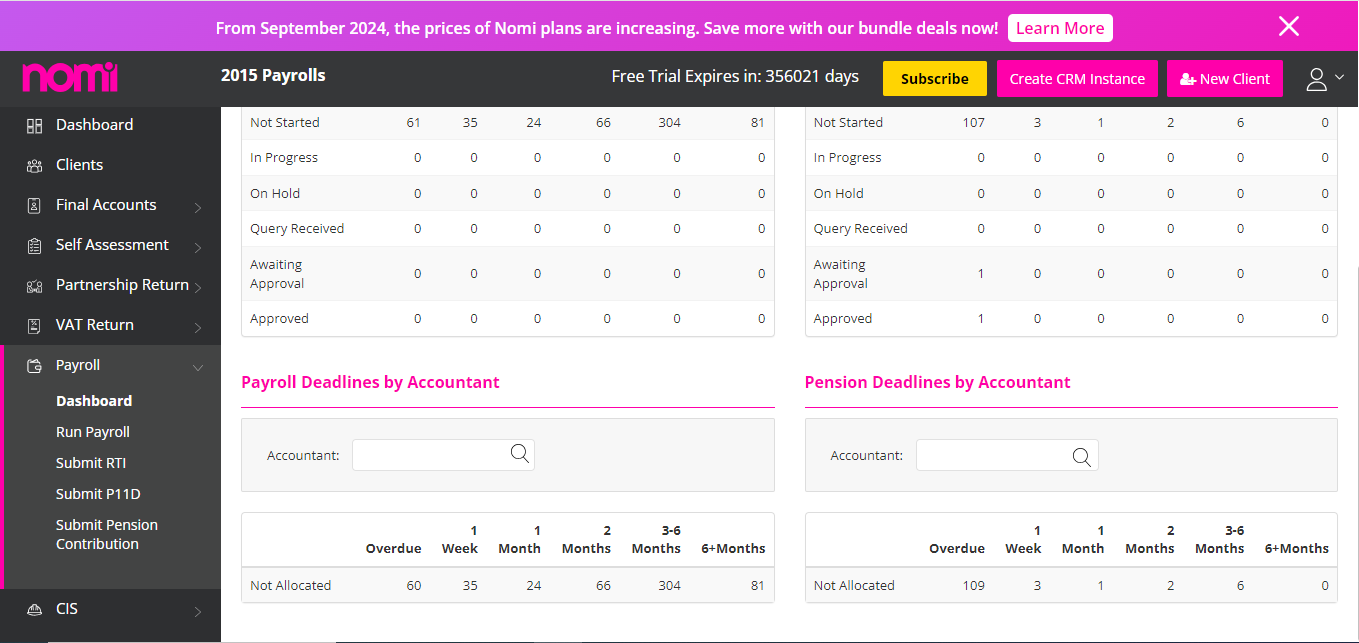Click Payroll Not Allocated 6+Months value 81

[x=757, y=586]
